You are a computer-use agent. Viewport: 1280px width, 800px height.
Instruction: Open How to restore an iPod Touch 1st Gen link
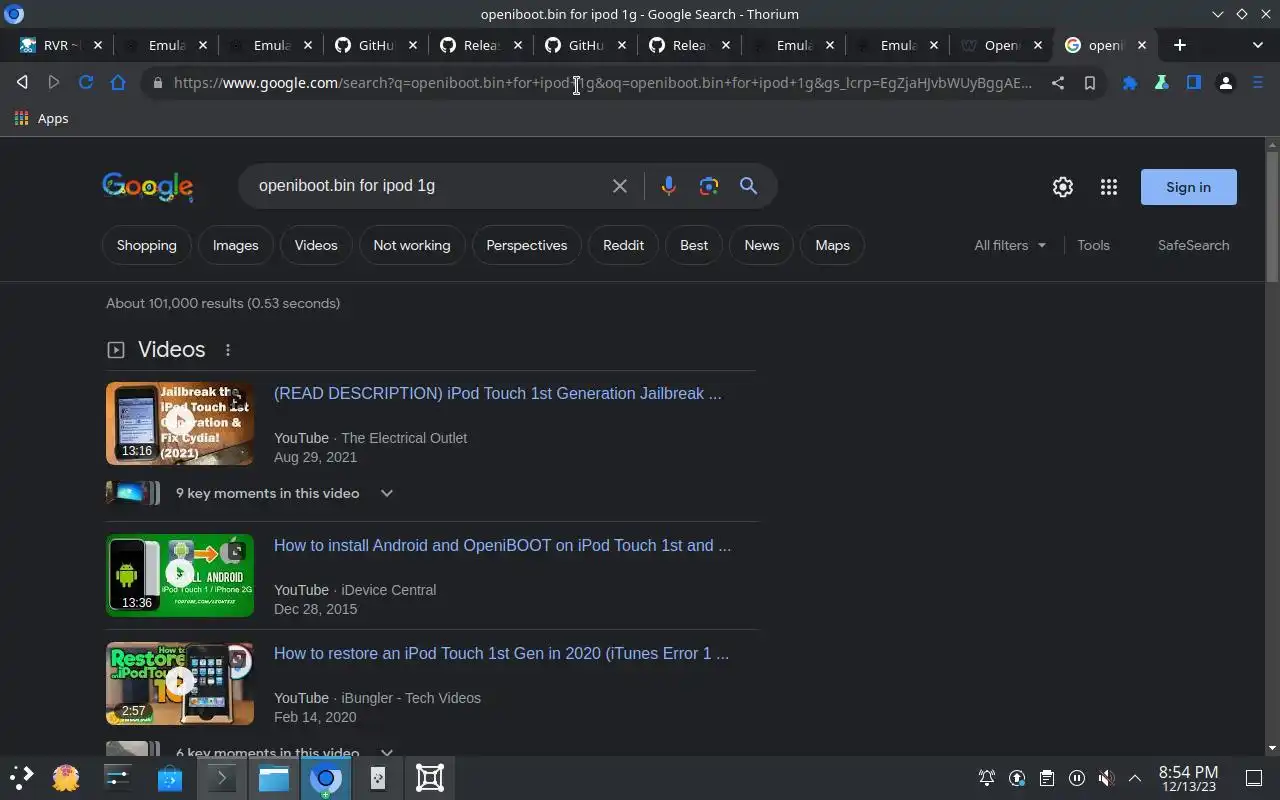coord(501,653)
